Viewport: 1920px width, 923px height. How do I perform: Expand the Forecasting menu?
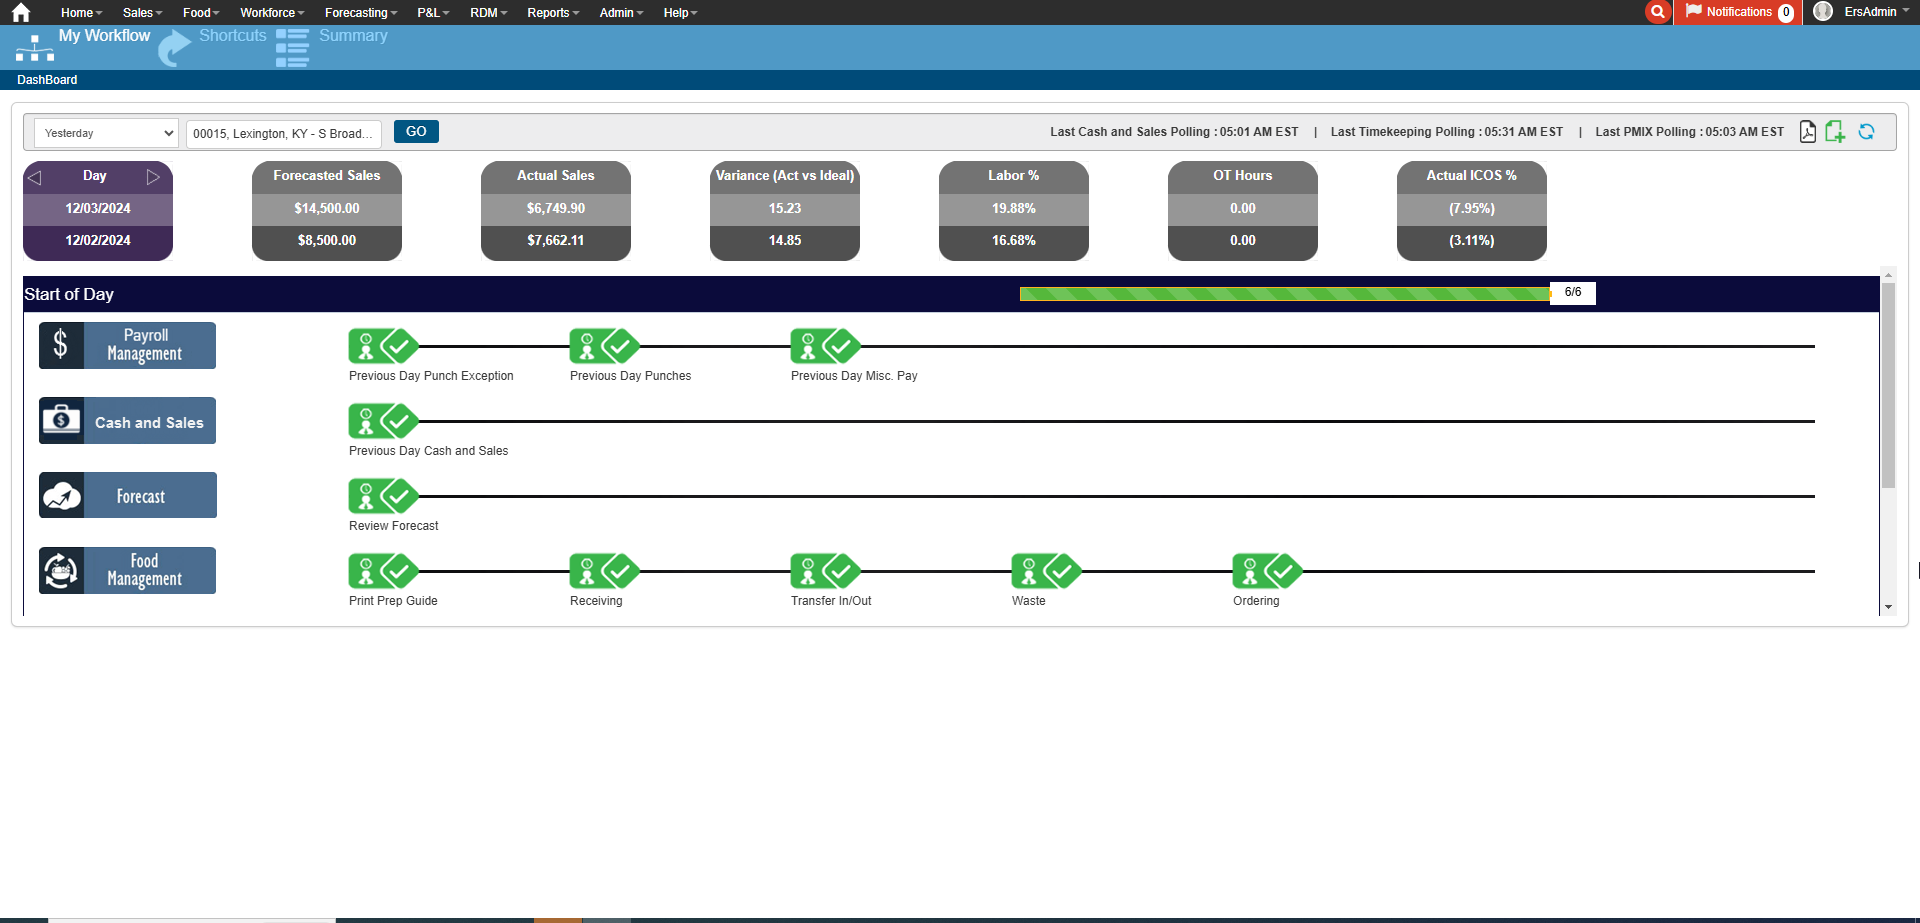click(360, 13)
